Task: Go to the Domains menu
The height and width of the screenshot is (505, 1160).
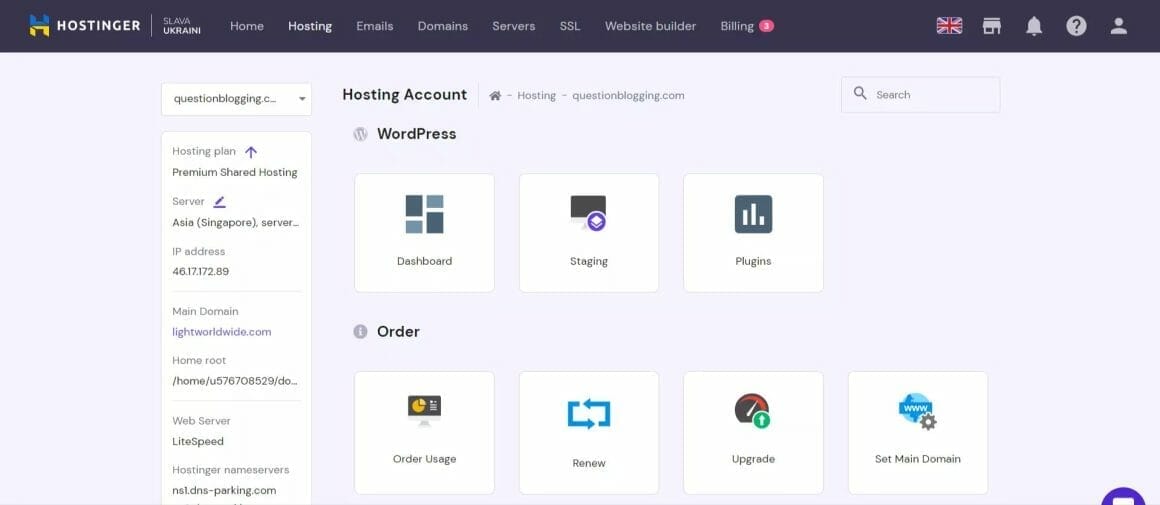Action: pos(442,26)
